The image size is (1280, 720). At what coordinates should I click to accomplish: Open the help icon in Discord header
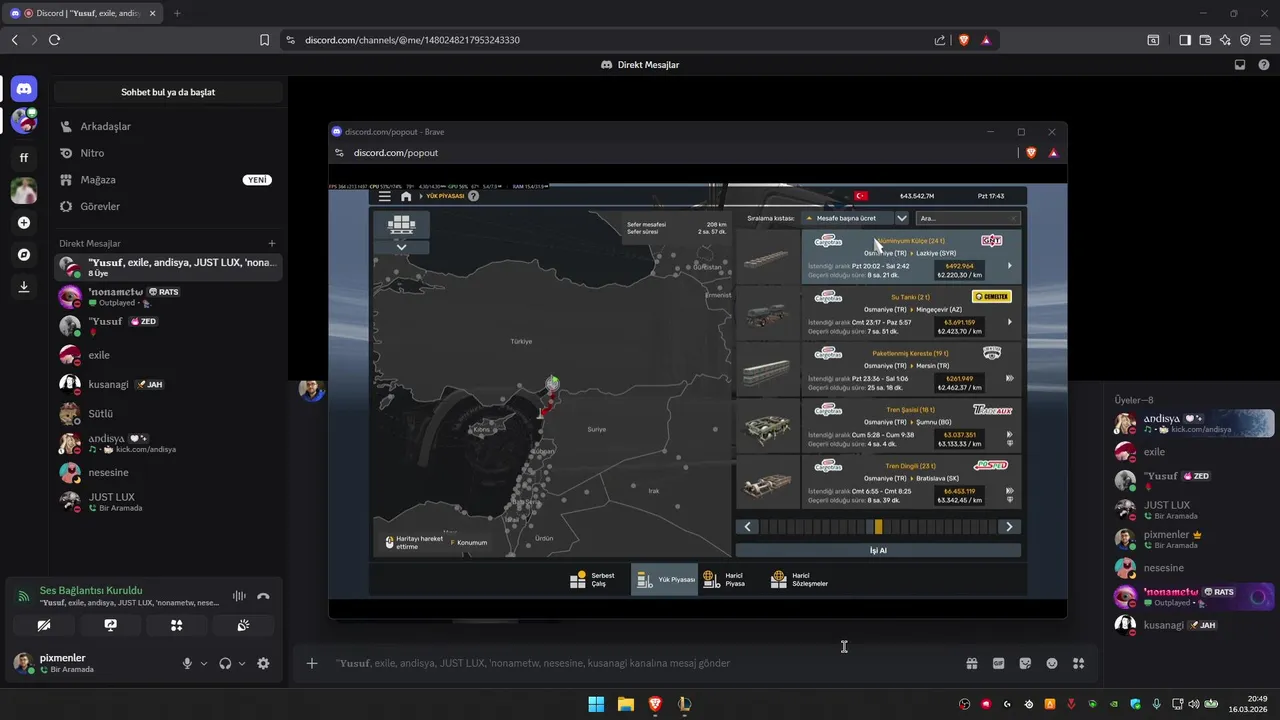click(1265, 65)
